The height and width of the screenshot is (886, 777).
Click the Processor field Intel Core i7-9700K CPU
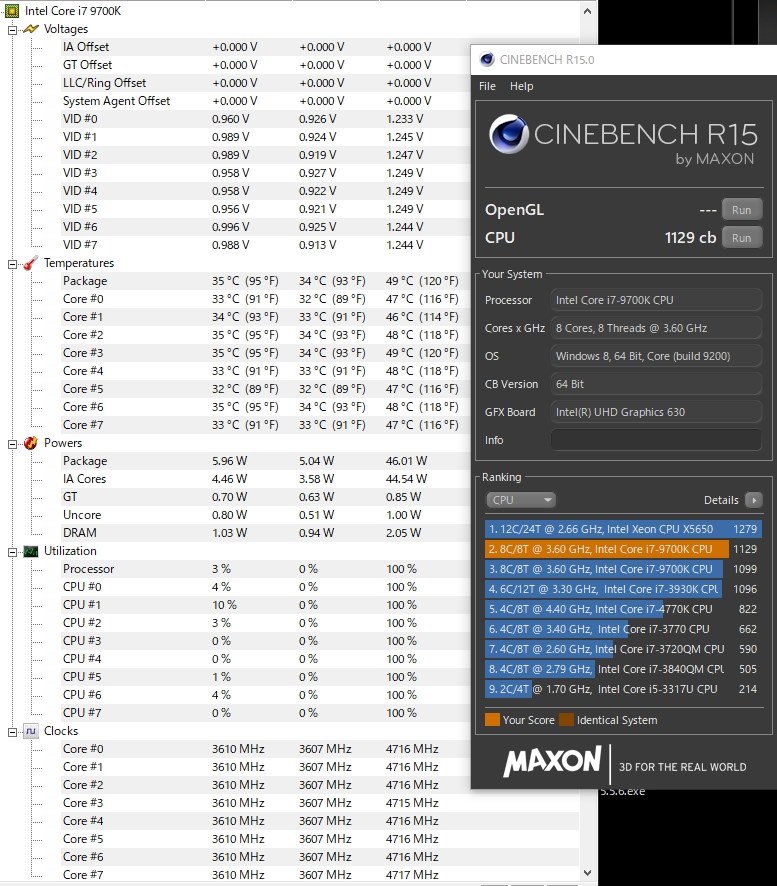[x=656, y=300]
